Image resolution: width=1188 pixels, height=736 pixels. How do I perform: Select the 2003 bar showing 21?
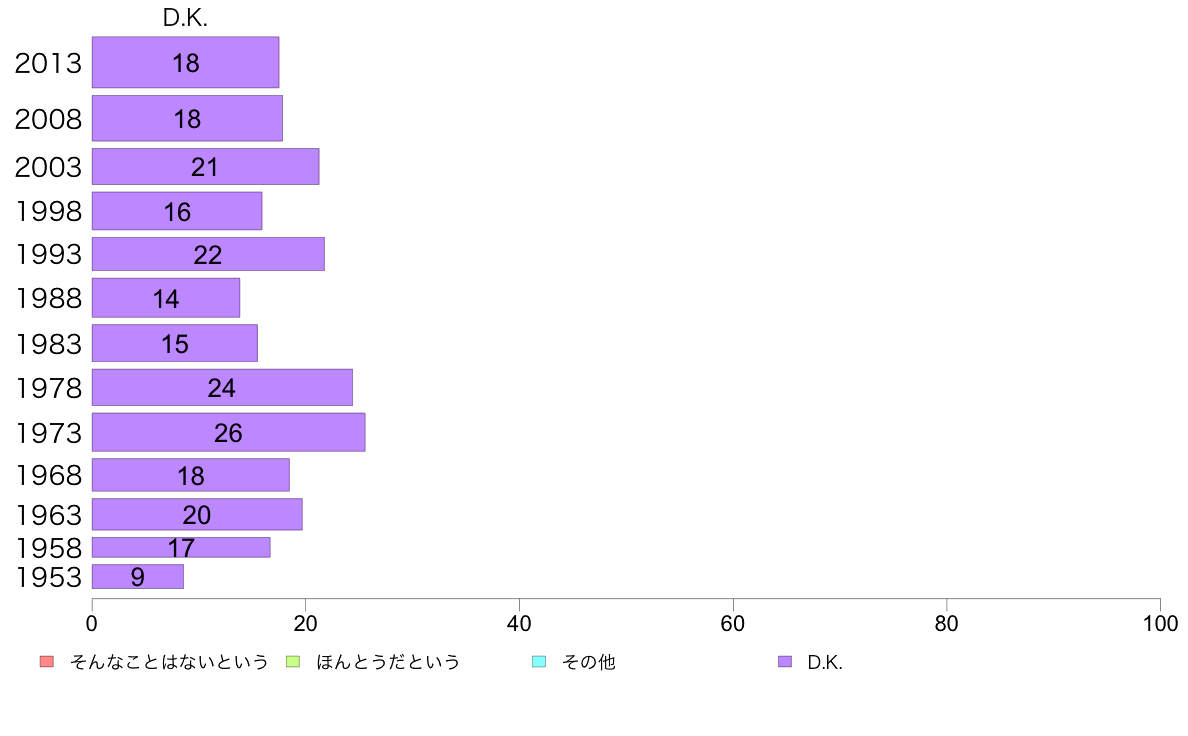click(x=205, y=166)
